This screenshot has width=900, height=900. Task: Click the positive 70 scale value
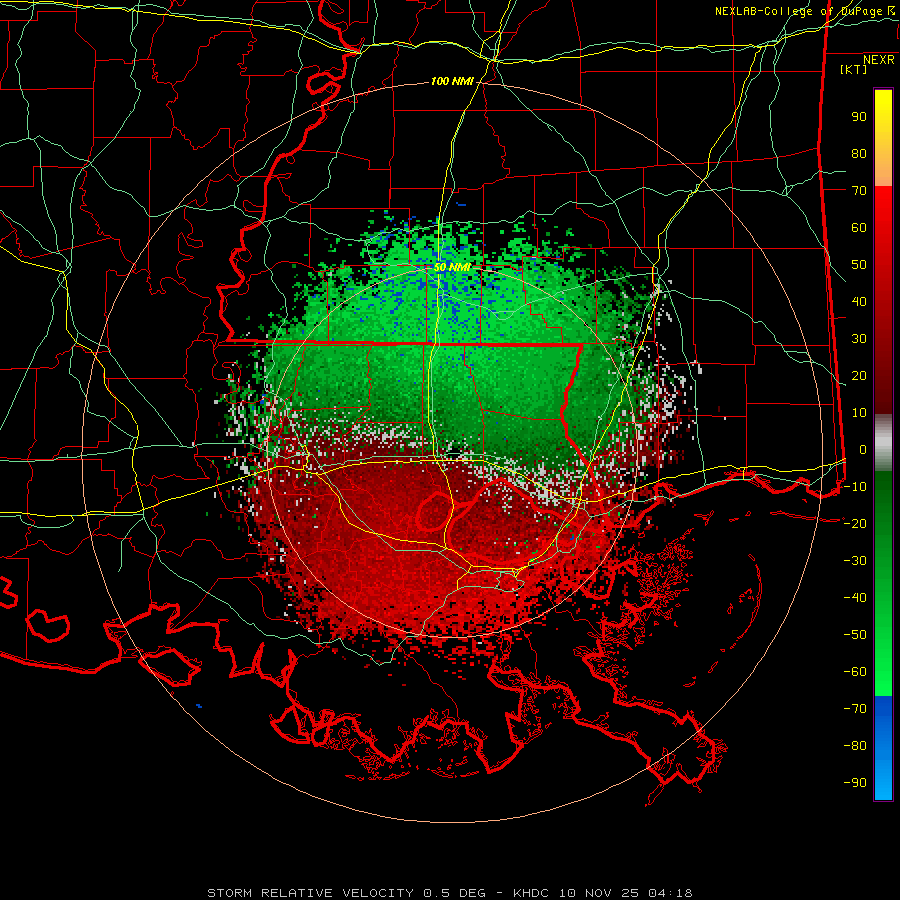859,191
